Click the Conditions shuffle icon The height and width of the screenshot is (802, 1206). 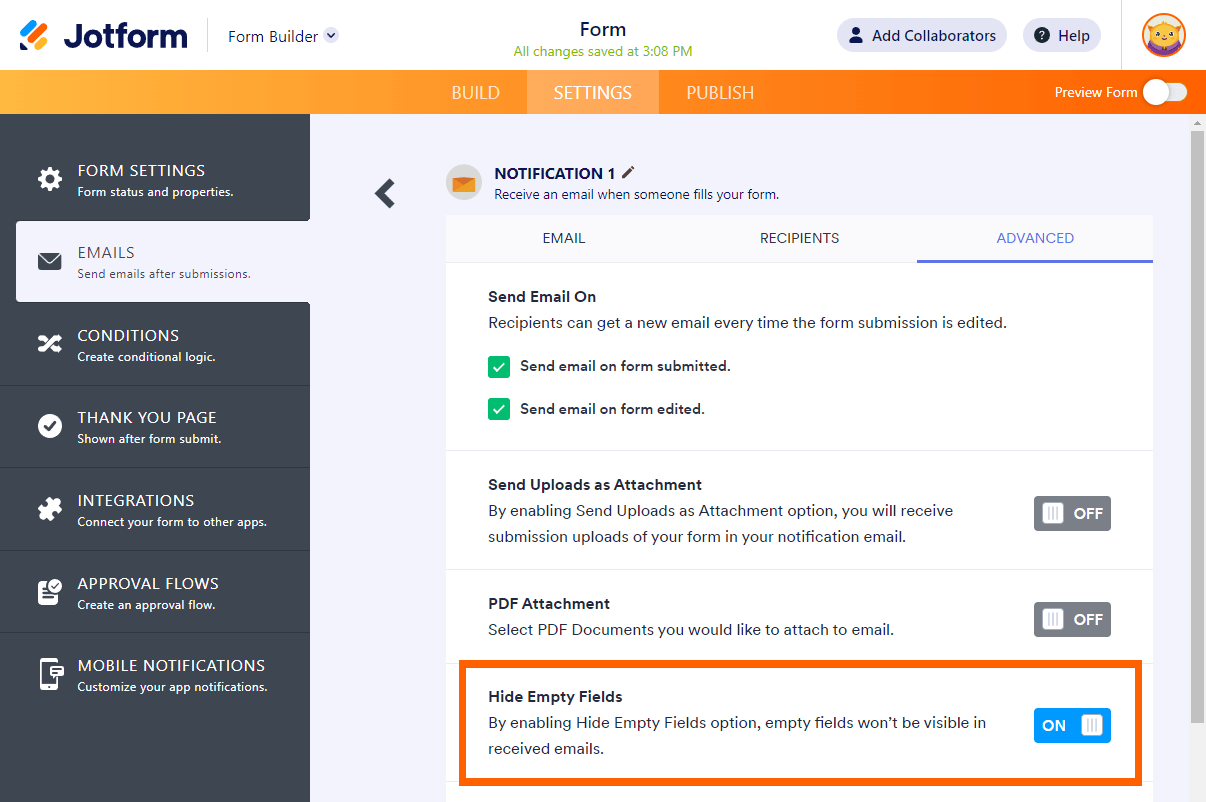tap(49, 344)
